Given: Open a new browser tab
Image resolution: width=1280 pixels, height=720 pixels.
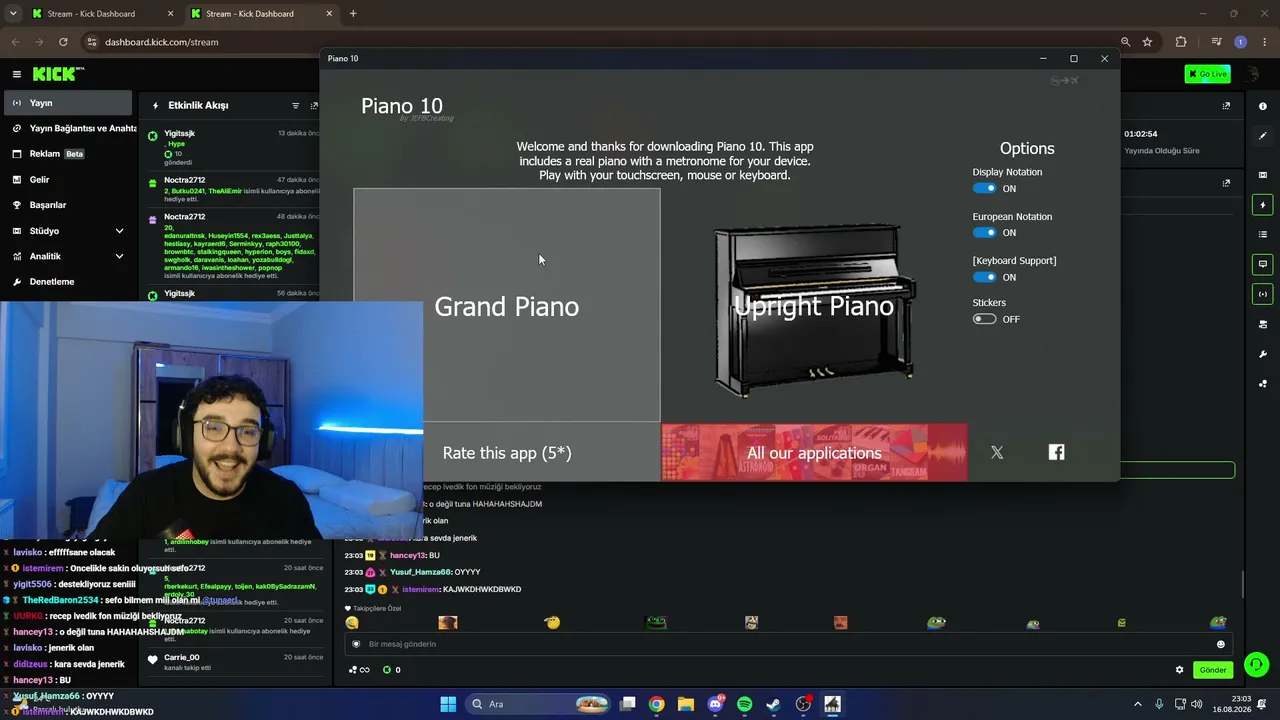Looking at the screenshot, I should pyautogui.click(x=353, y=14).
